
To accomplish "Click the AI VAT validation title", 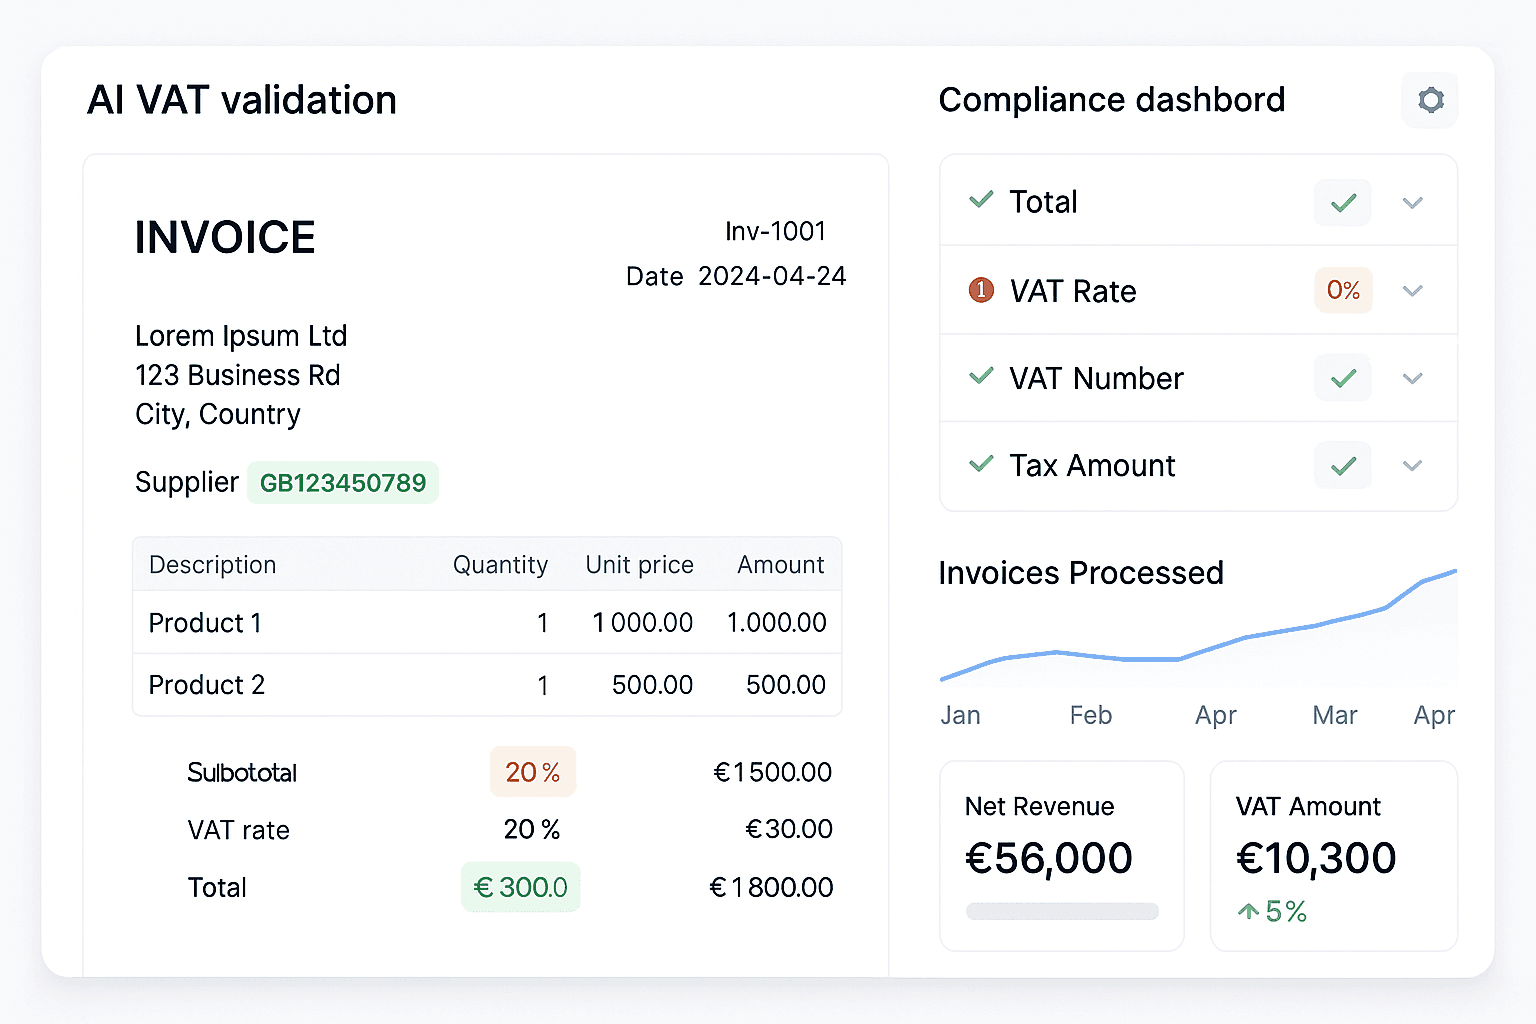I will tap(242, 100).
